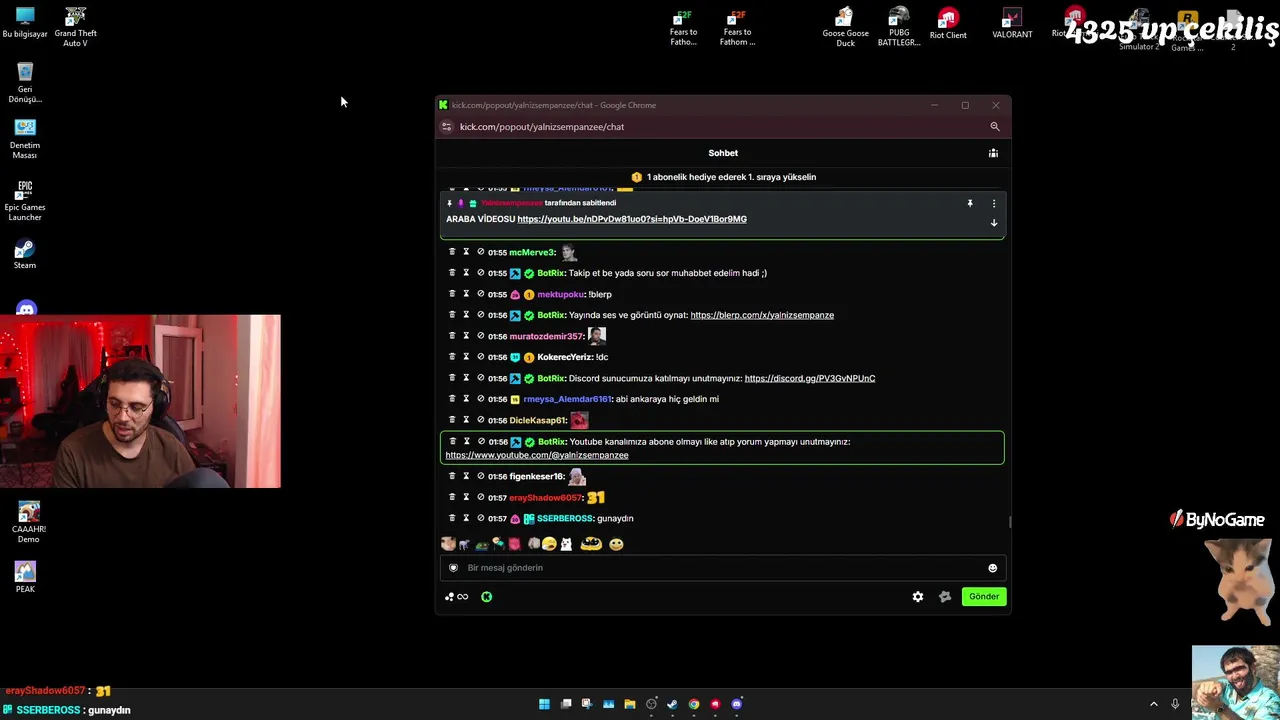Launch Riot Client from the desktop
1280x720 pixels.
coord(948,24)
